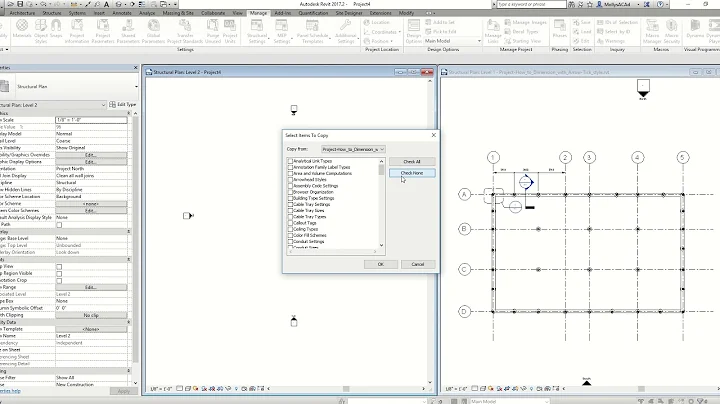Viewport: 720px width, 404px height.
Task: Check Area and Volume Computations checkbox
Action: pyautogui.click(x=290, y=174)
